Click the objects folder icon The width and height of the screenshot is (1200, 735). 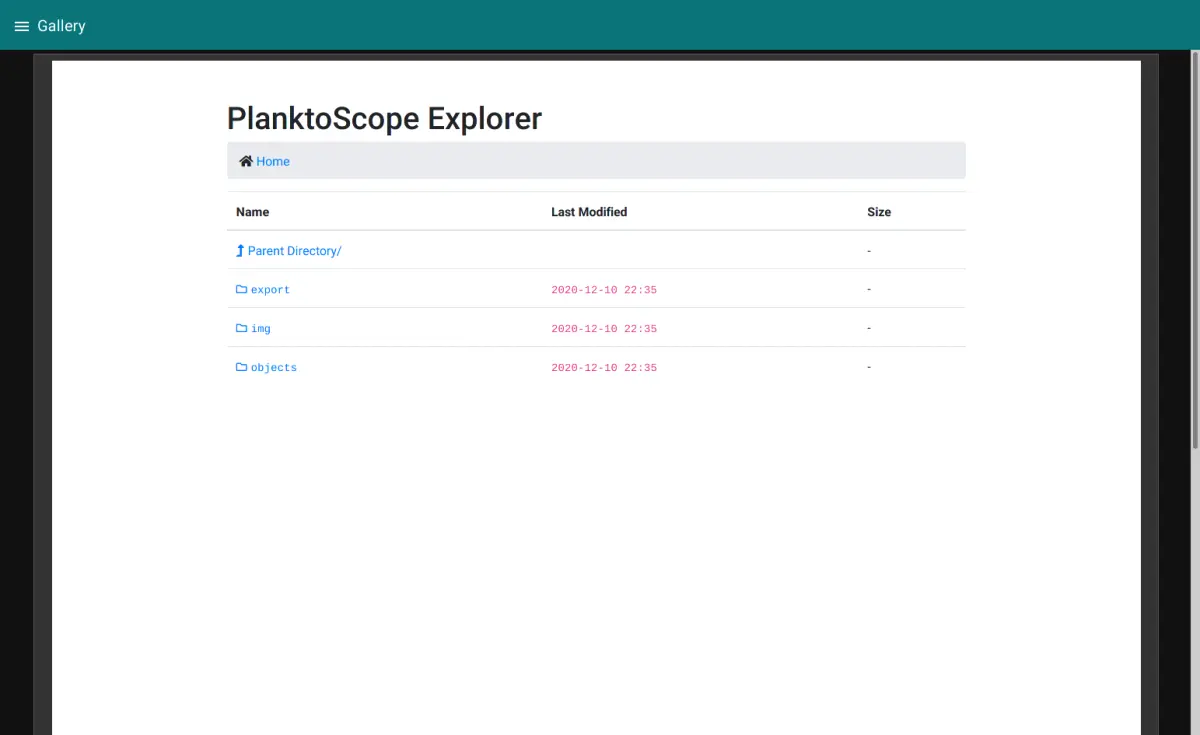click(241, 367)
